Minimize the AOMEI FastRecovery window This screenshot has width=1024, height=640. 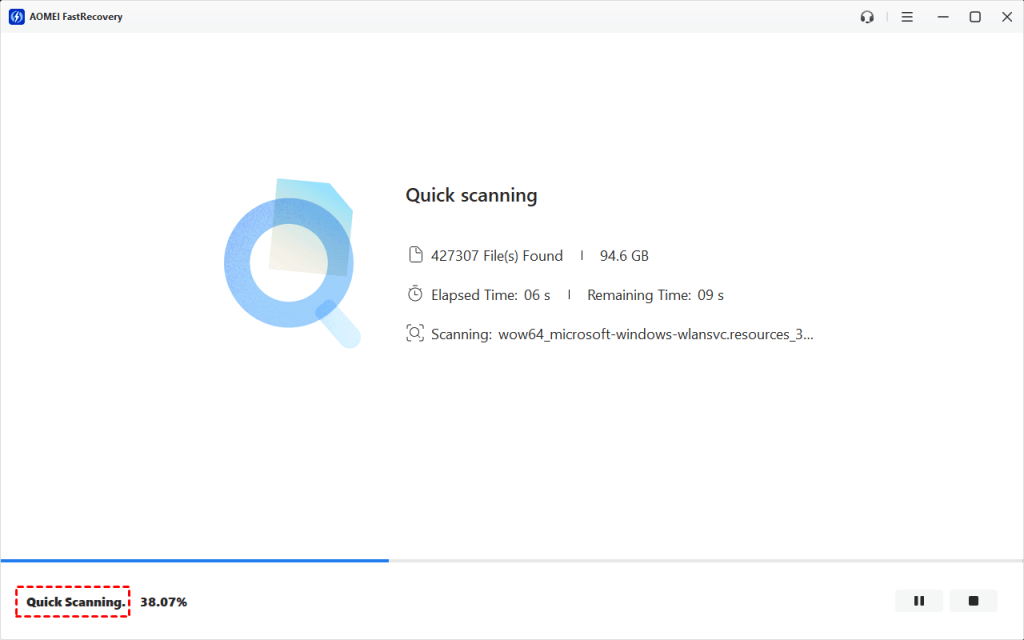pyautogui.click(x=942, y=17)
